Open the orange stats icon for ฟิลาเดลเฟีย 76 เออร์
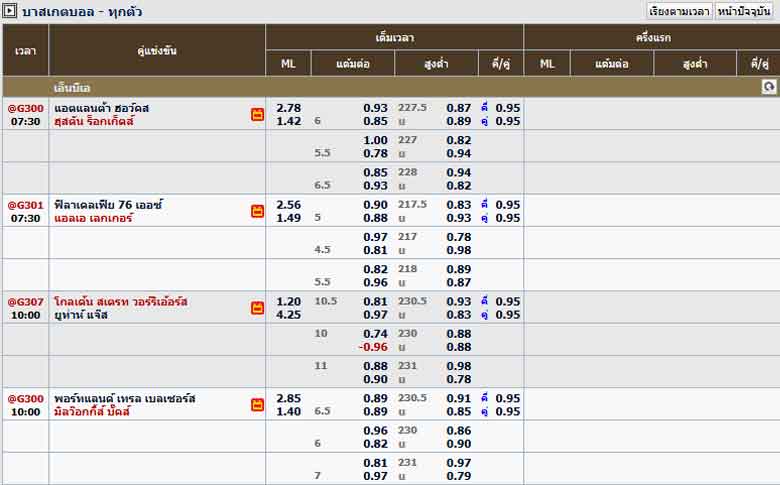This screenshot has height=485, width=780. (x=257, y=211)
